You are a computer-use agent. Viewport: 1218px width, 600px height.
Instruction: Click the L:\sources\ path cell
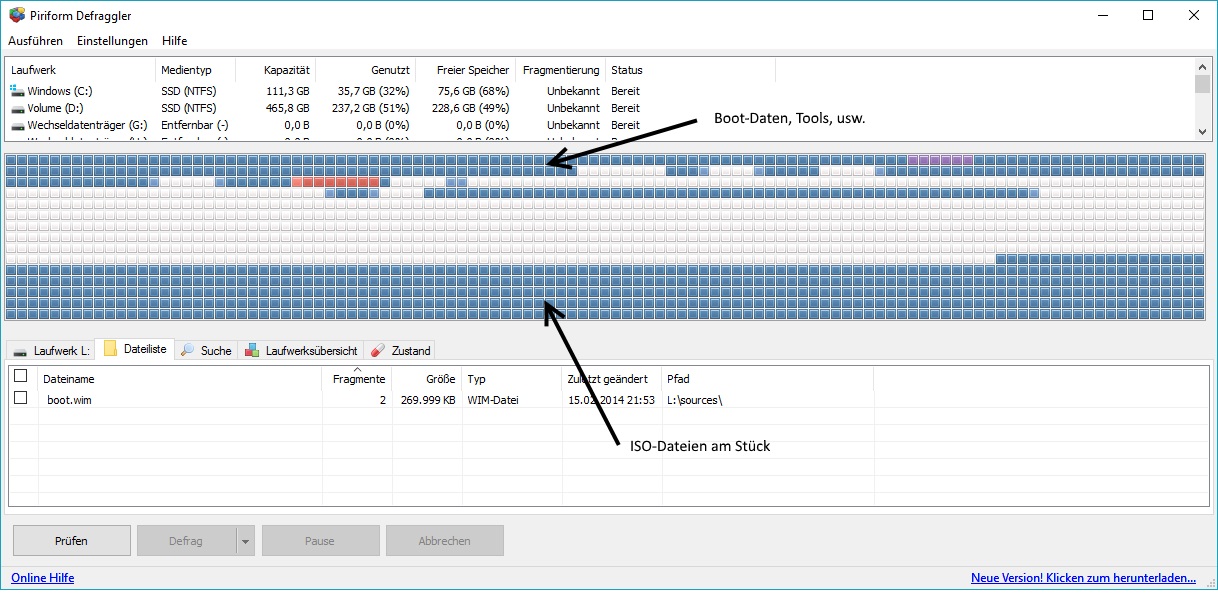(x=694, y=399)
